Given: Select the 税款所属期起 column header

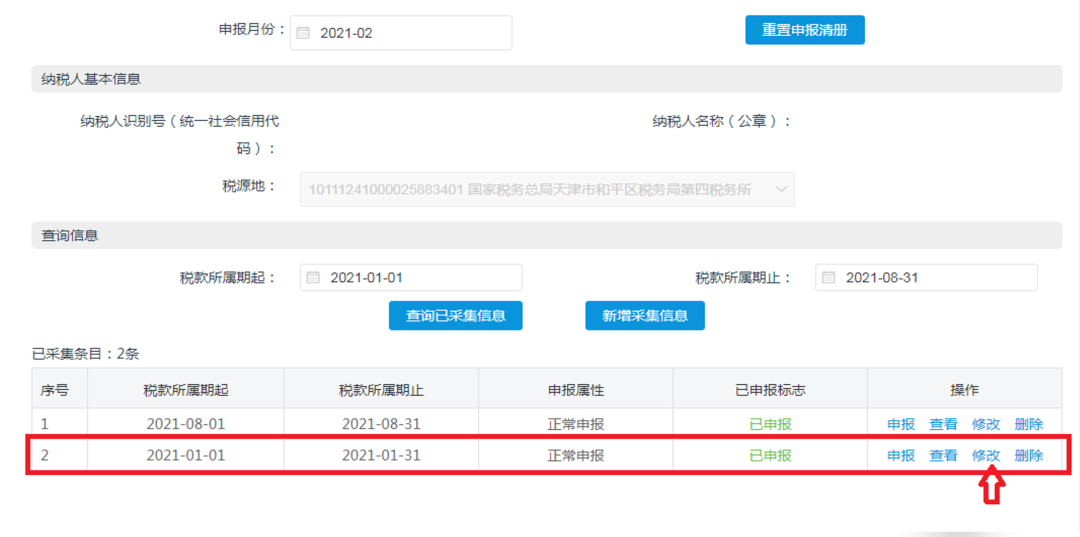Looking at the screenshot, I should coord(186,390).
